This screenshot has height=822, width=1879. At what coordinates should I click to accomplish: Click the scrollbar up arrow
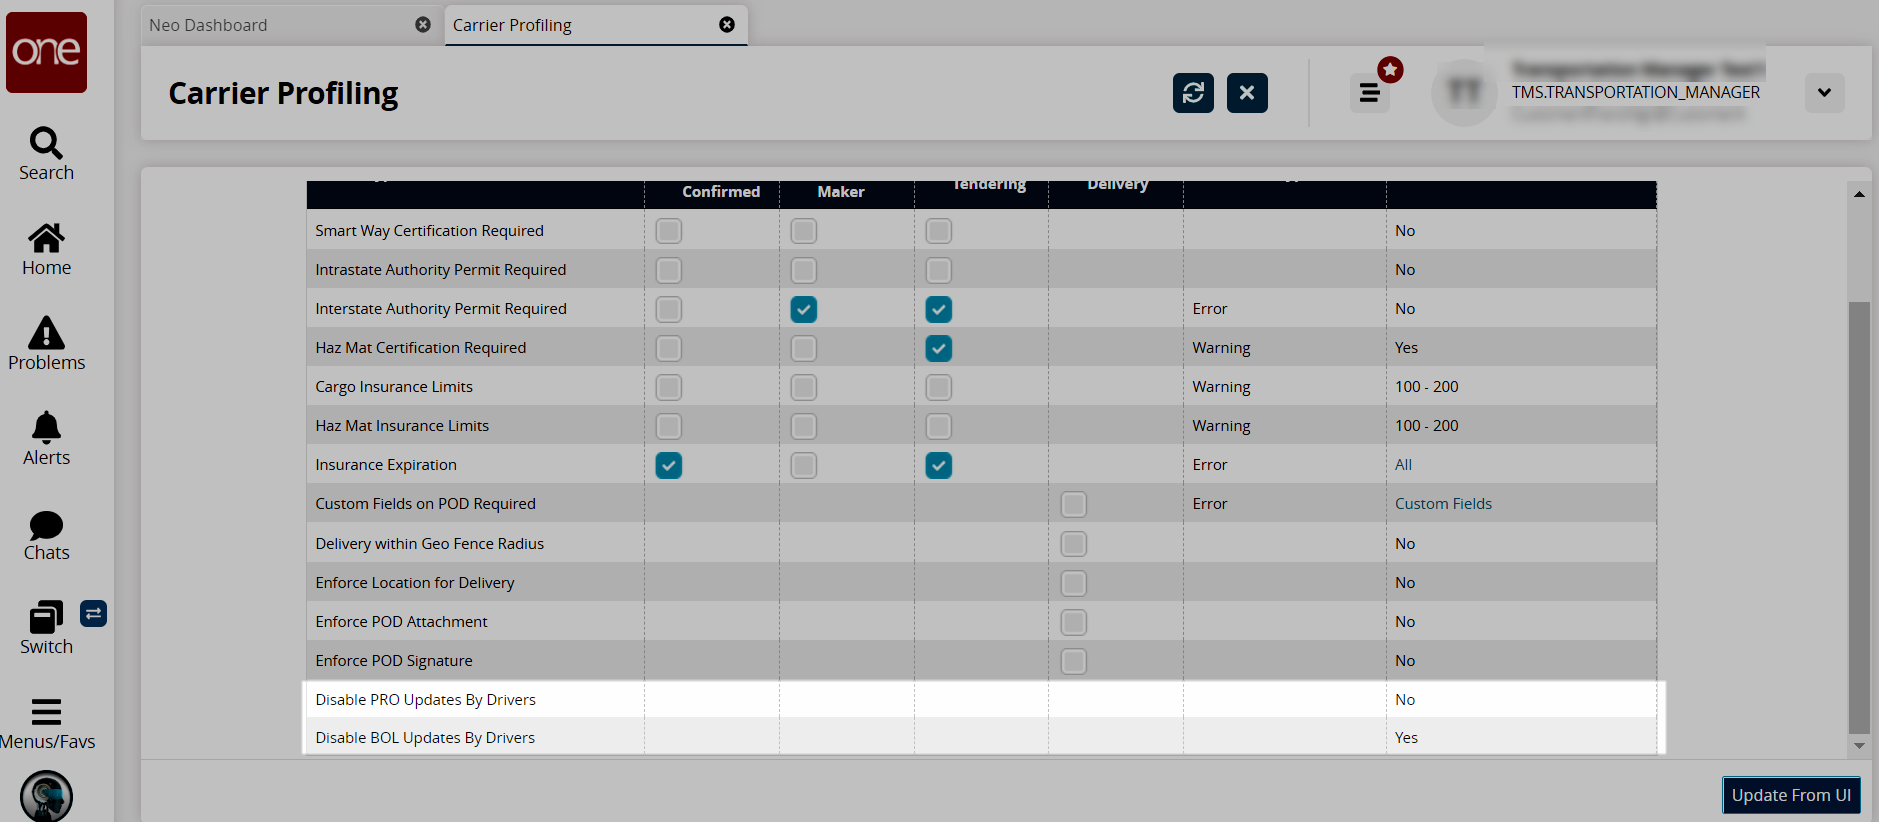1859,194
